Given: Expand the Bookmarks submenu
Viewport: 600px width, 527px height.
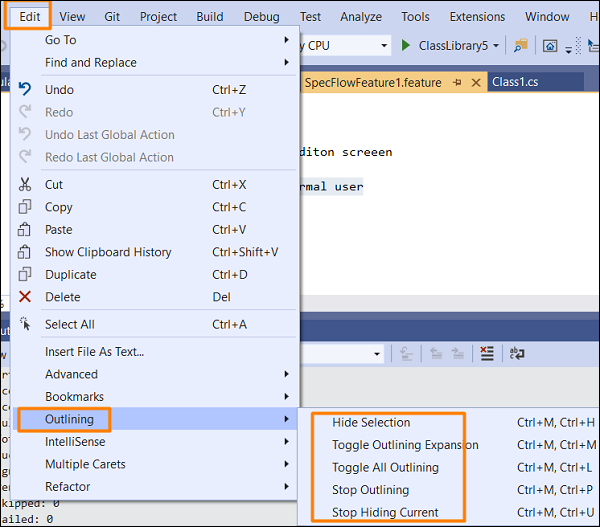Looking at the screenshot, I should pos(286,396).
